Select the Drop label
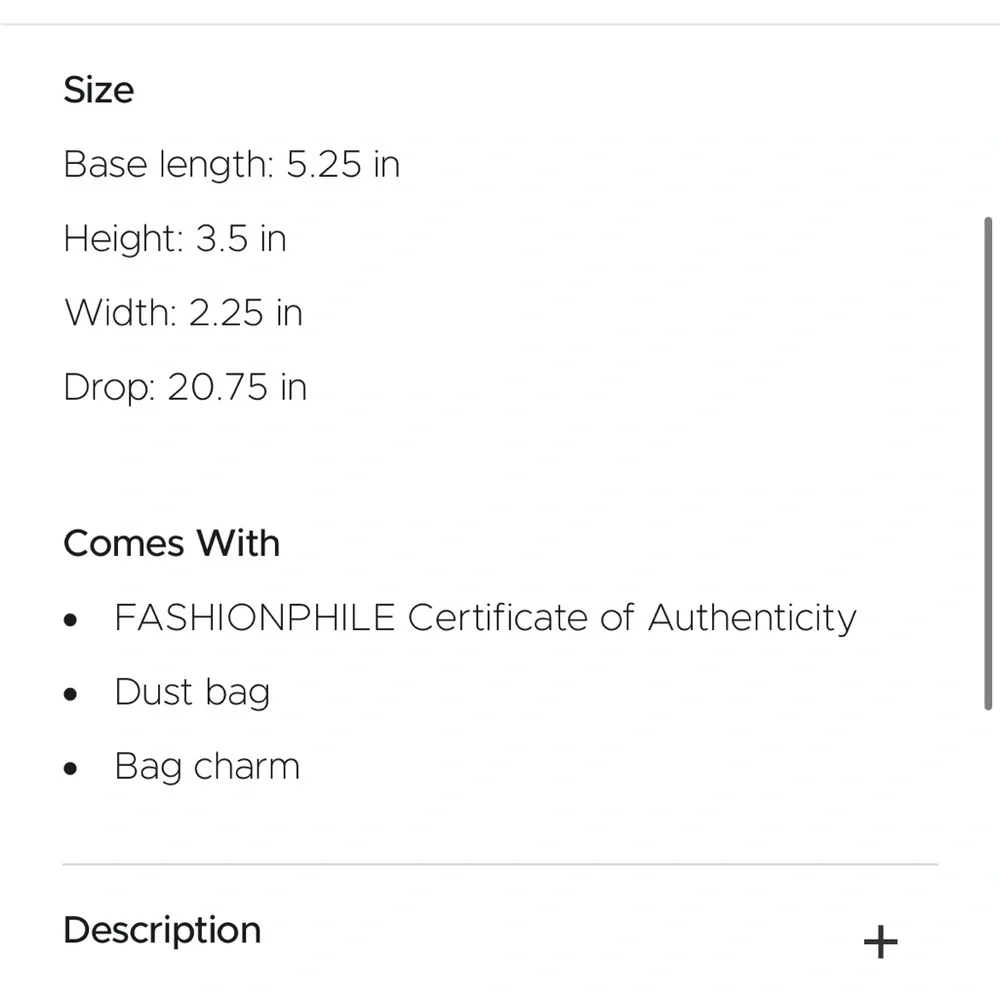Screen dimensions: 1000x1000 109,387
